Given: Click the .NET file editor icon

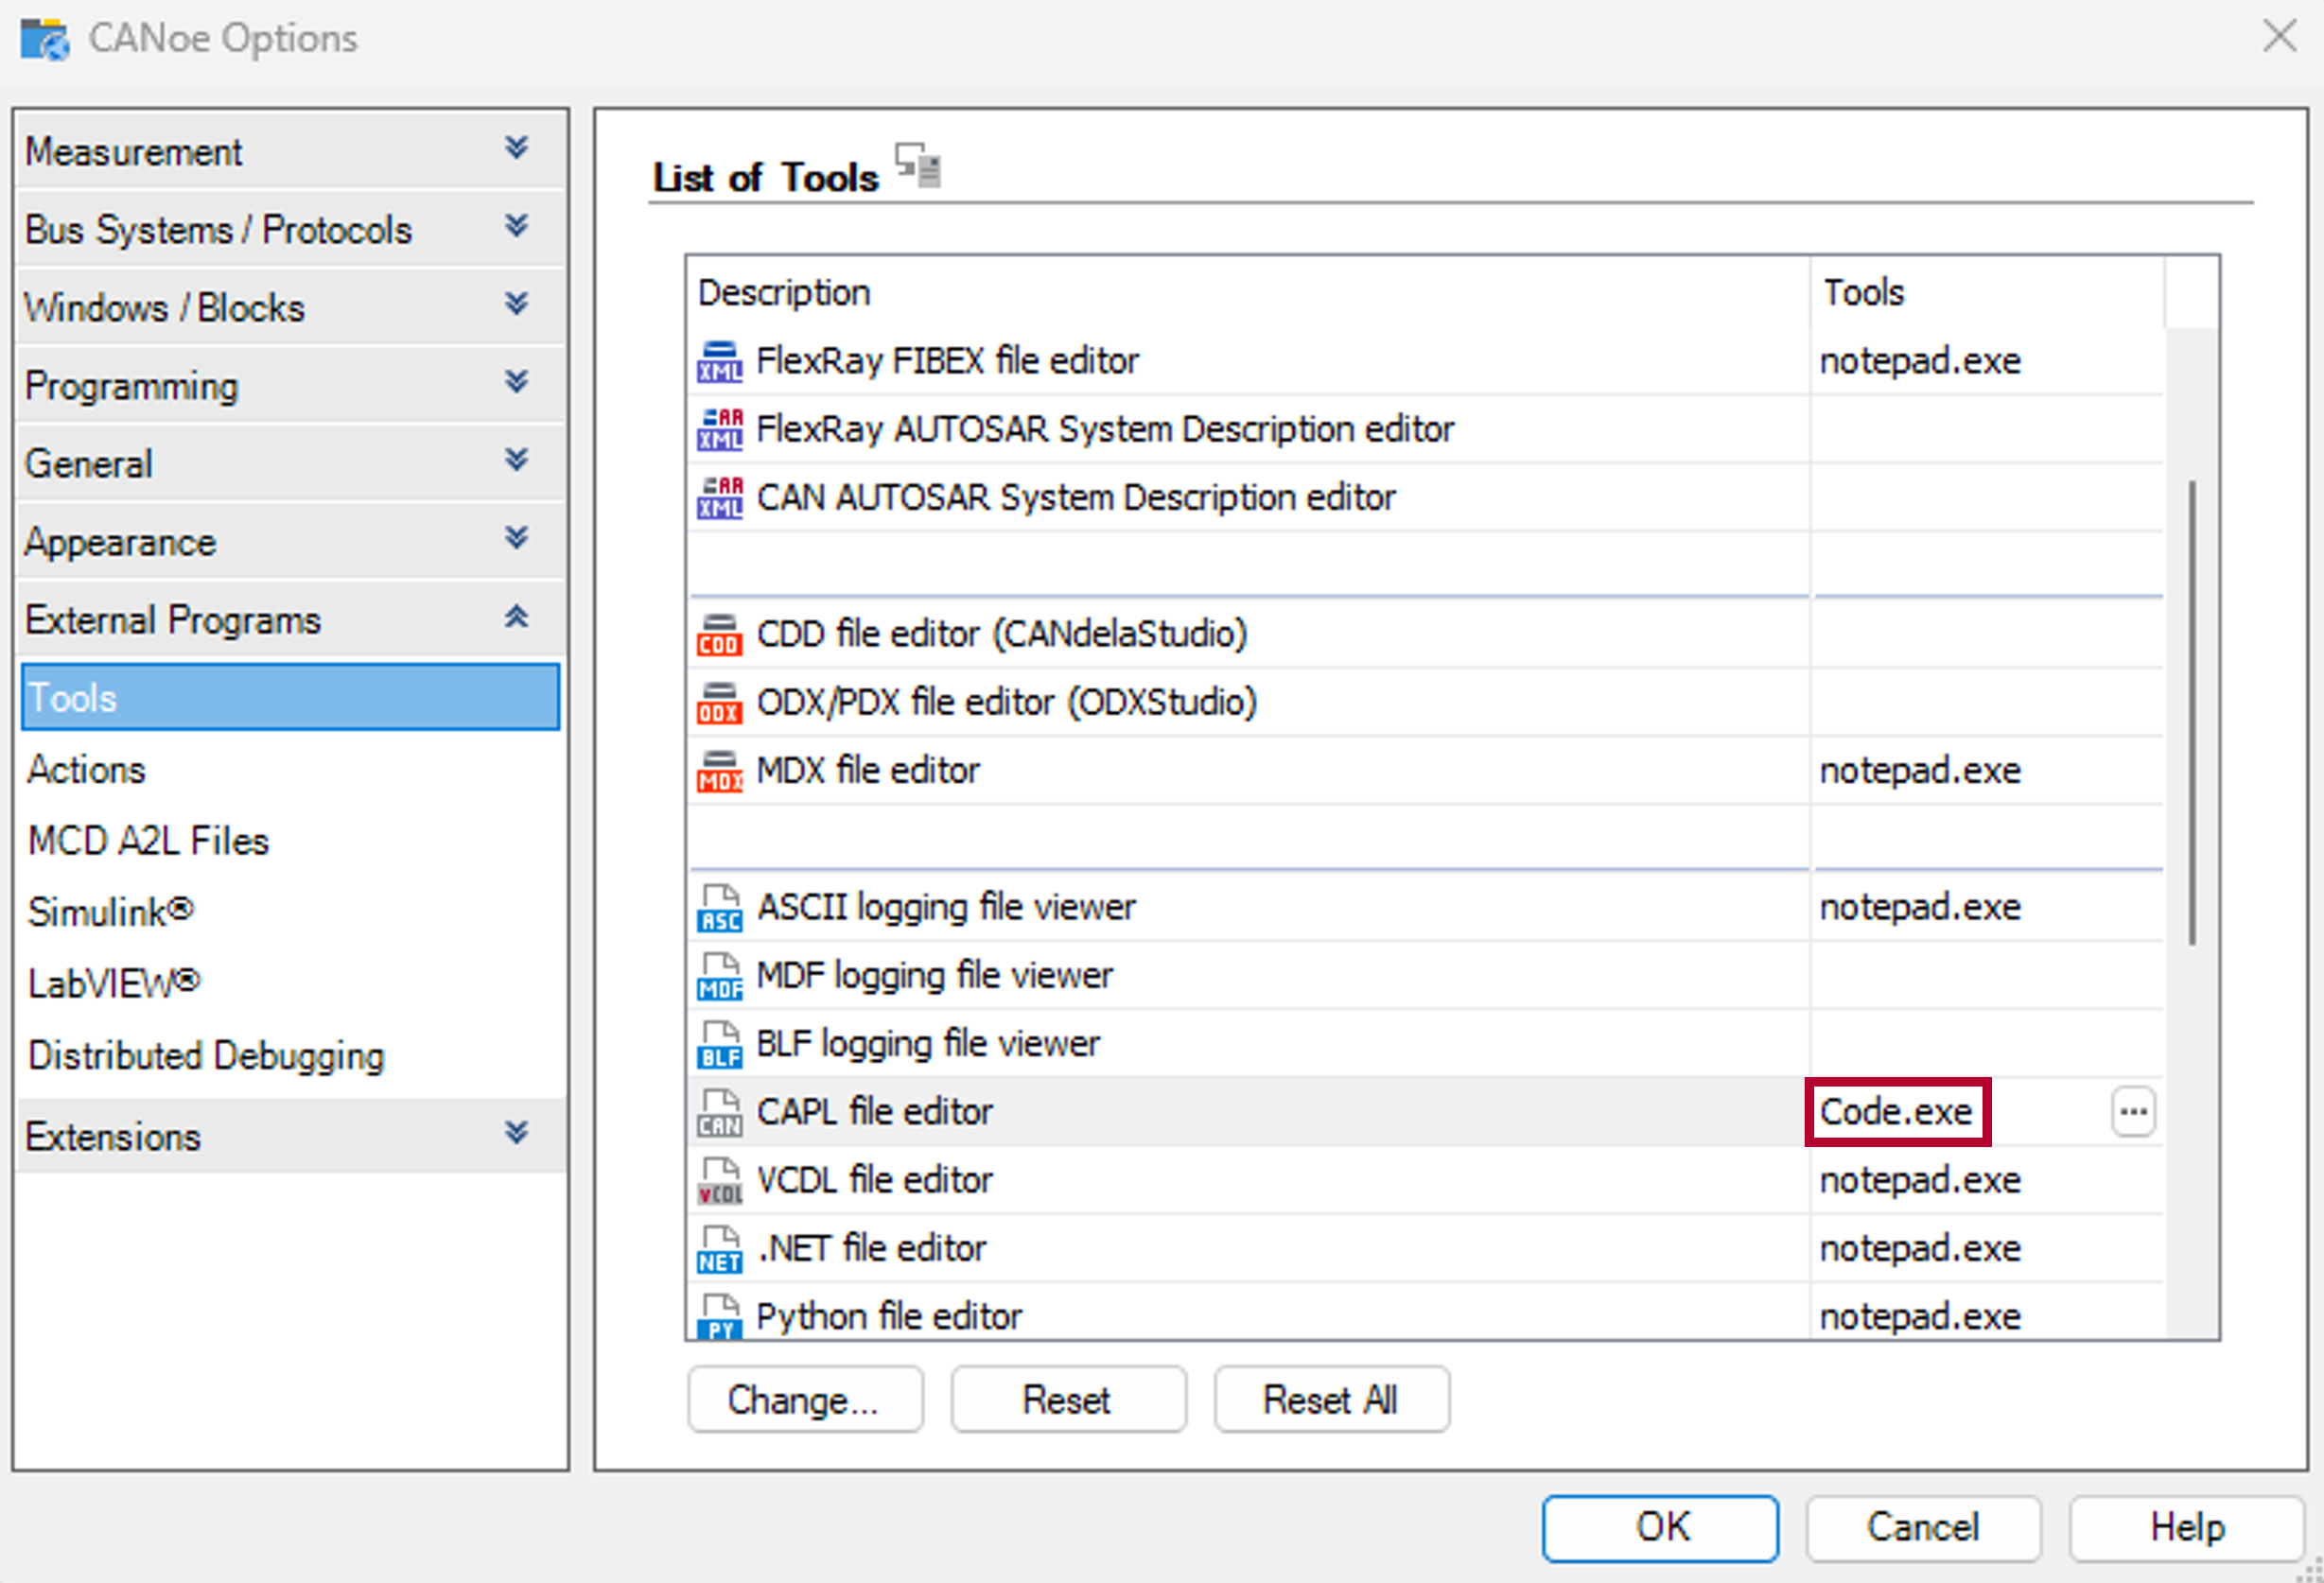Looking at the screenshot, I should (719, 1249).
